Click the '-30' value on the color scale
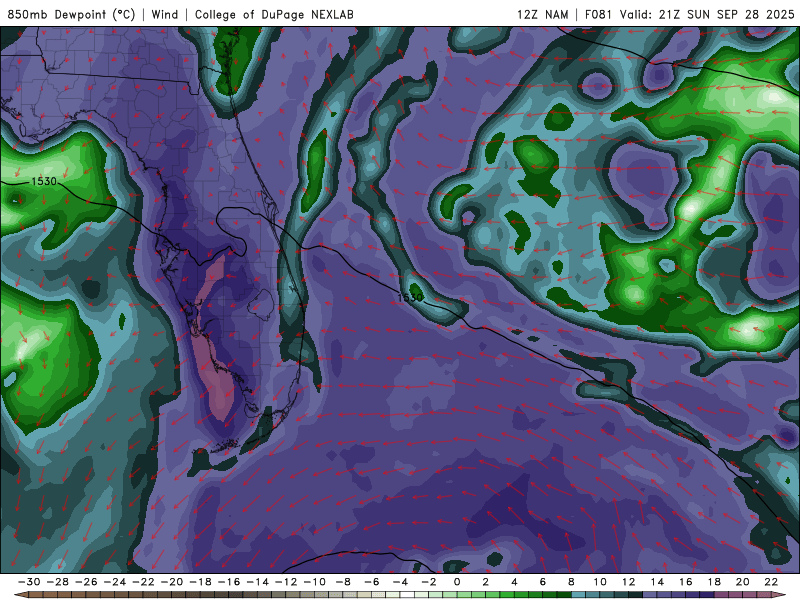 tap(29, 582)
